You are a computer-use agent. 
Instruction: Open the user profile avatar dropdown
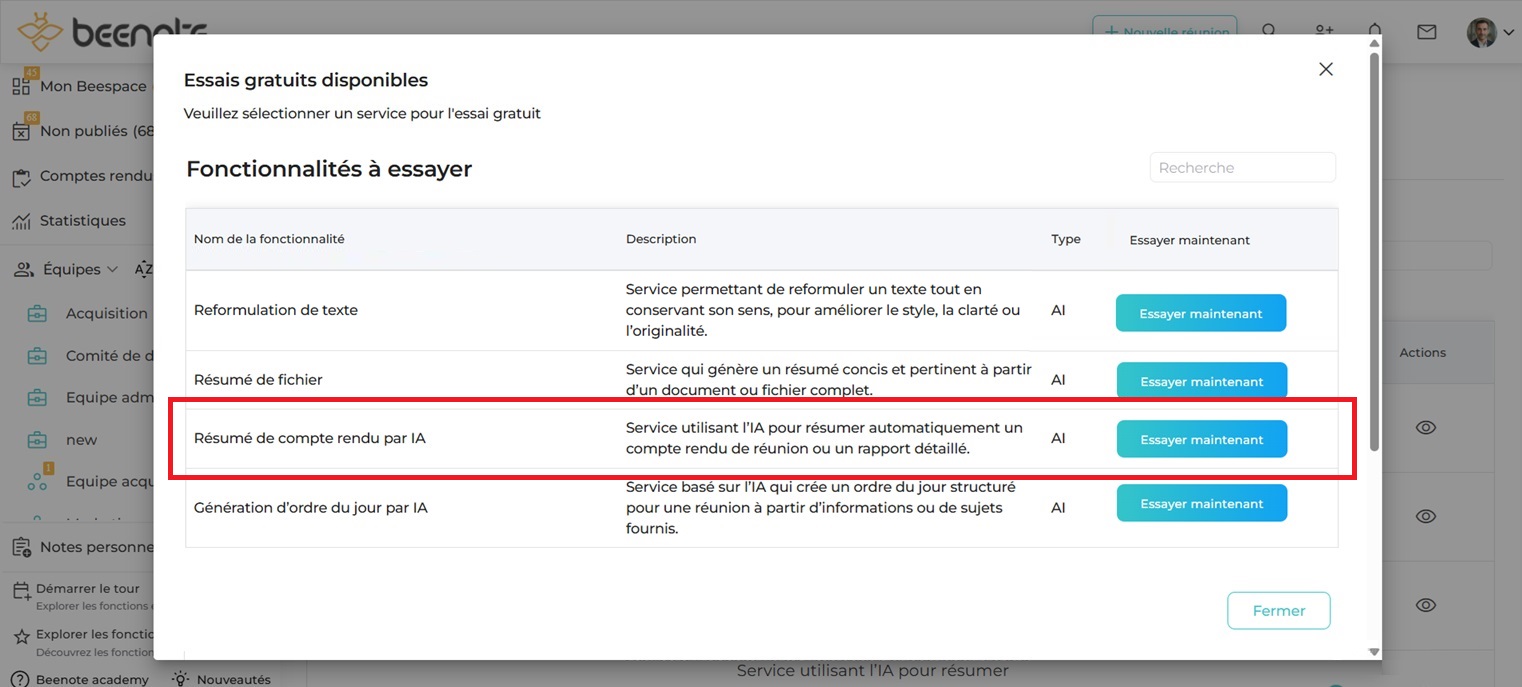[x=1490, y=32]
